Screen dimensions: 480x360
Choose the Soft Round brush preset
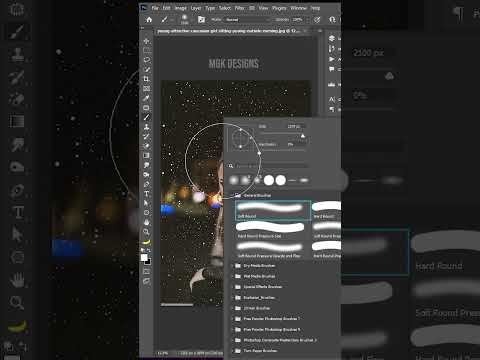273,210
